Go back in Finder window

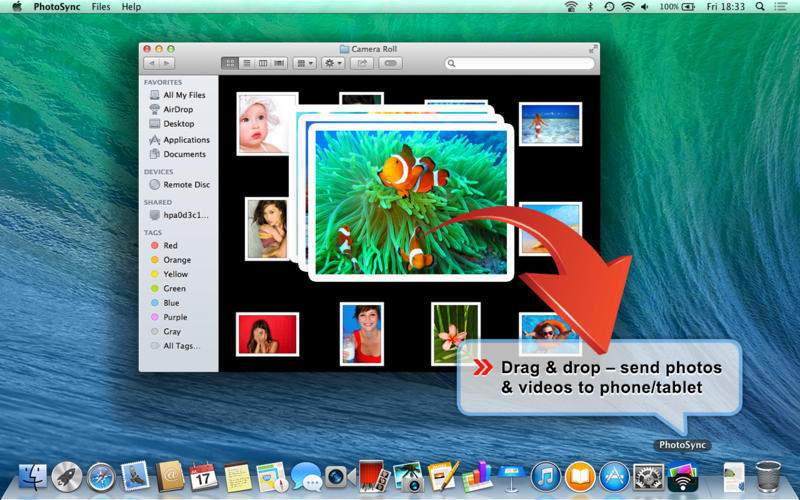pos(152,63)
